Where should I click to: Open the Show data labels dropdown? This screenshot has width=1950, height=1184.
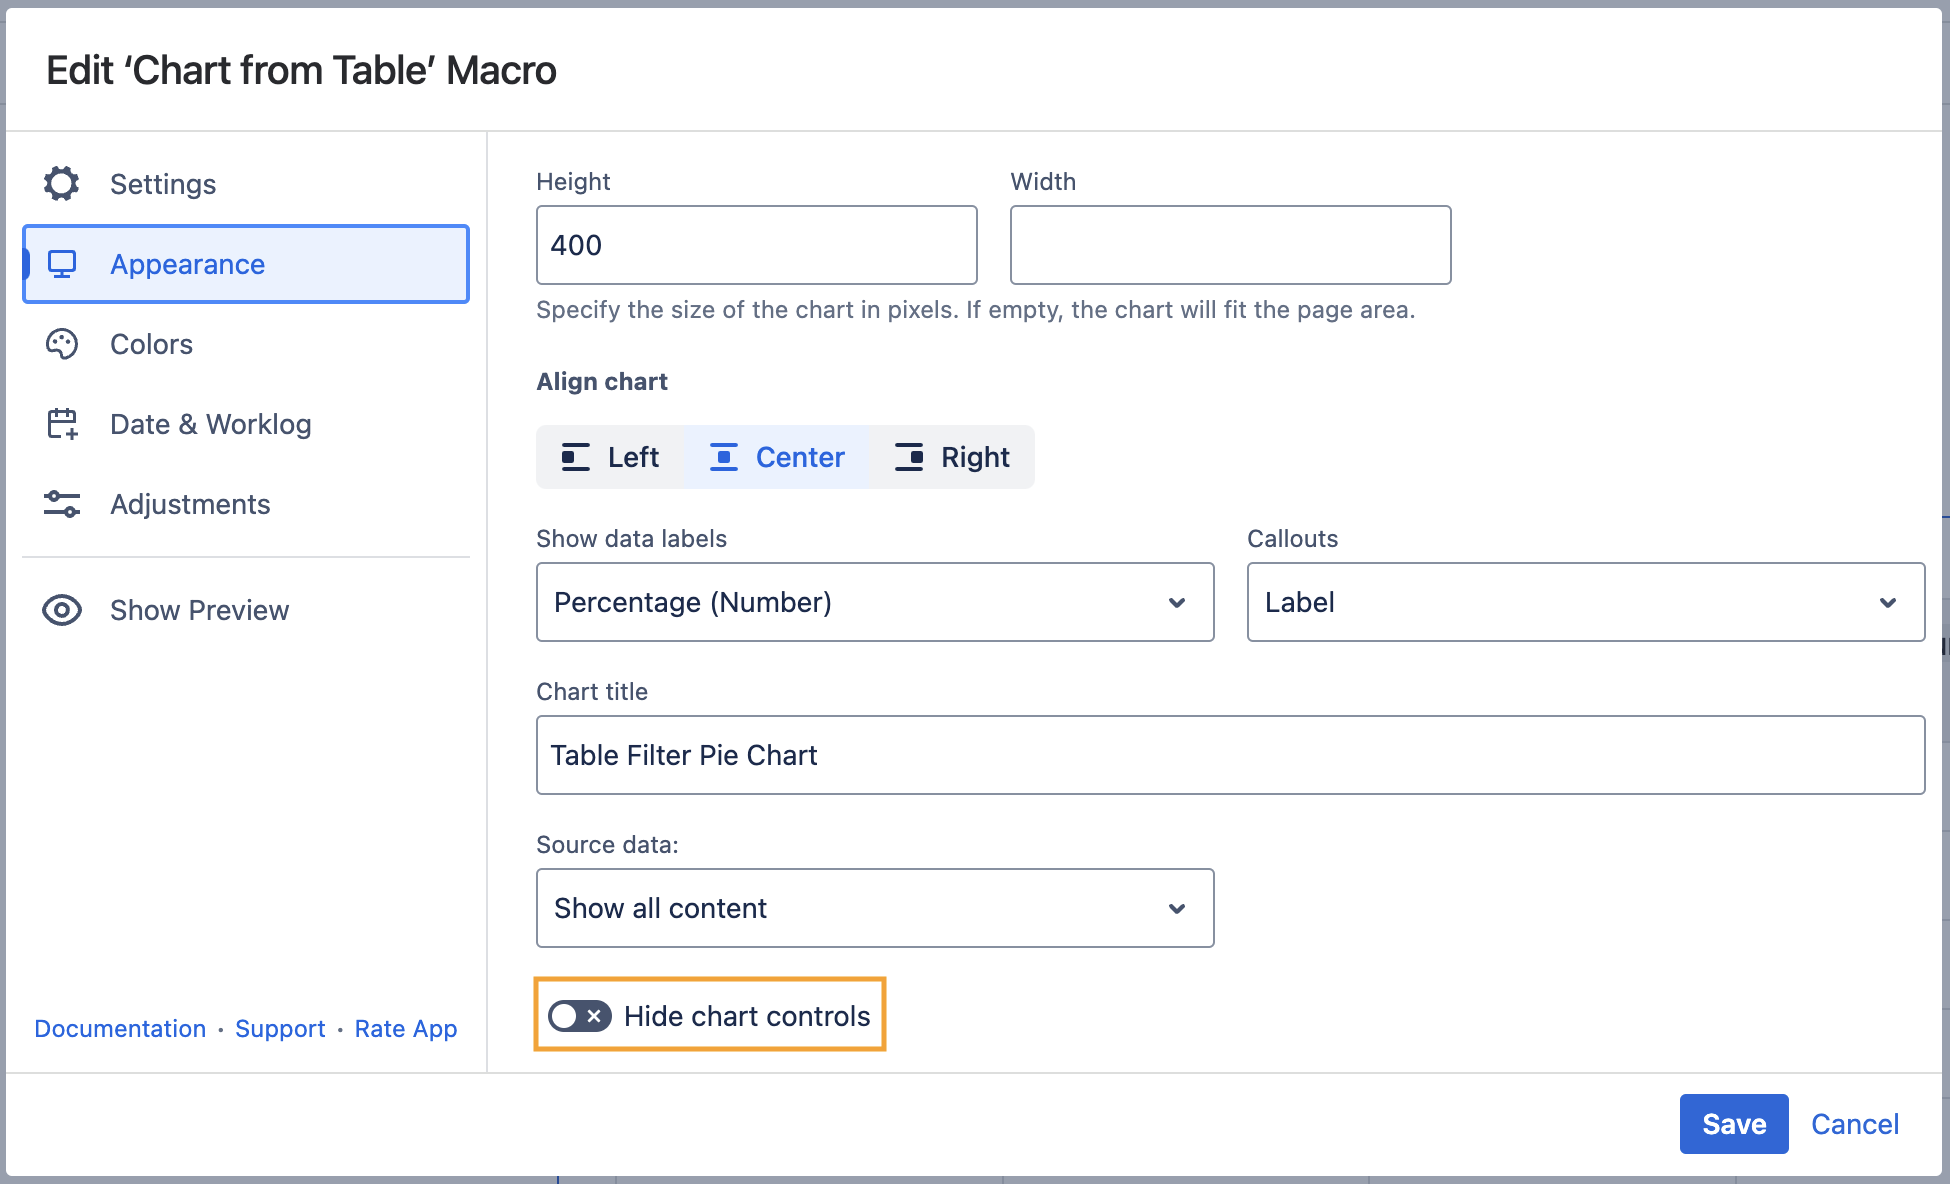tap(875, 602)
